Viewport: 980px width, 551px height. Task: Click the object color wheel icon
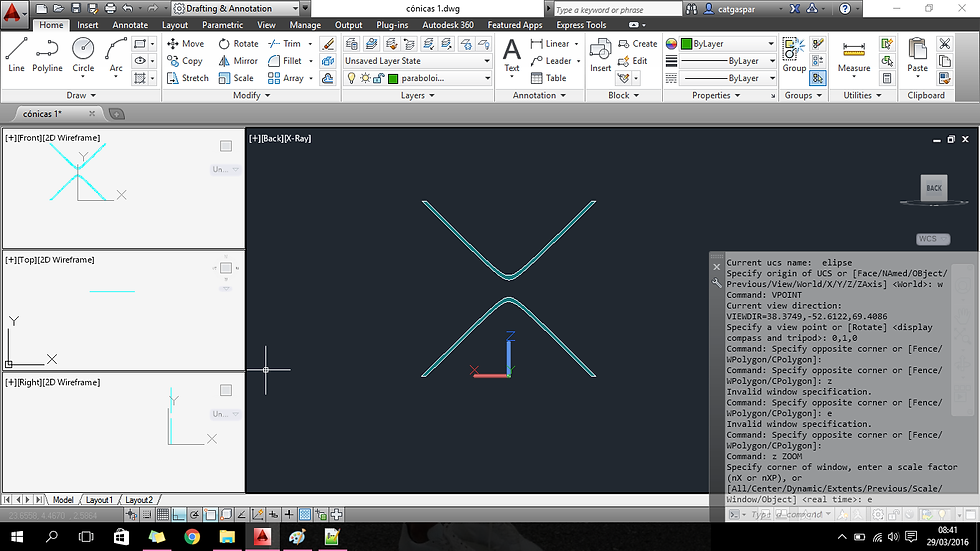(x=671, y=44)
